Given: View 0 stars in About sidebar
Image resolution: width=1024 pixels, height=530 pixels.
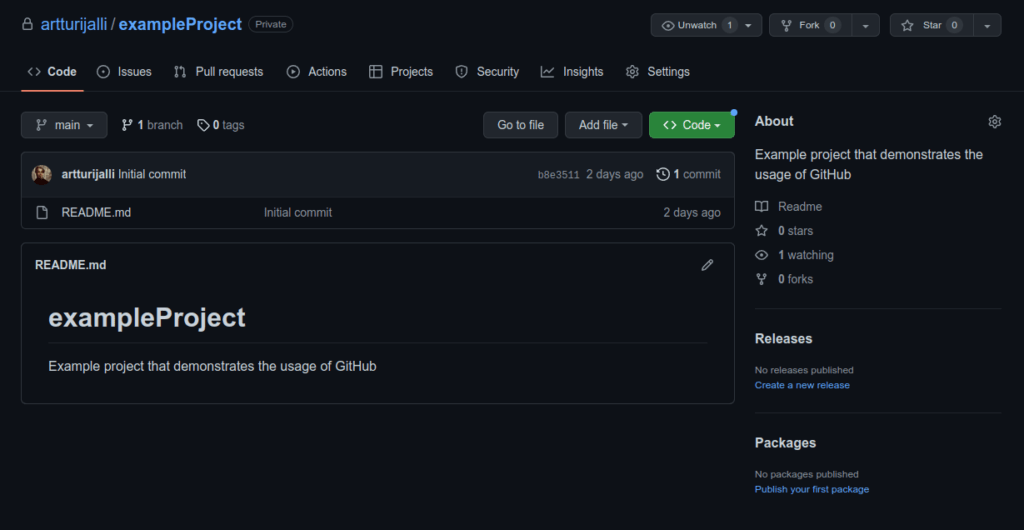Looking at the screenshot, I should pyautogui.click(x=795, y=231).
